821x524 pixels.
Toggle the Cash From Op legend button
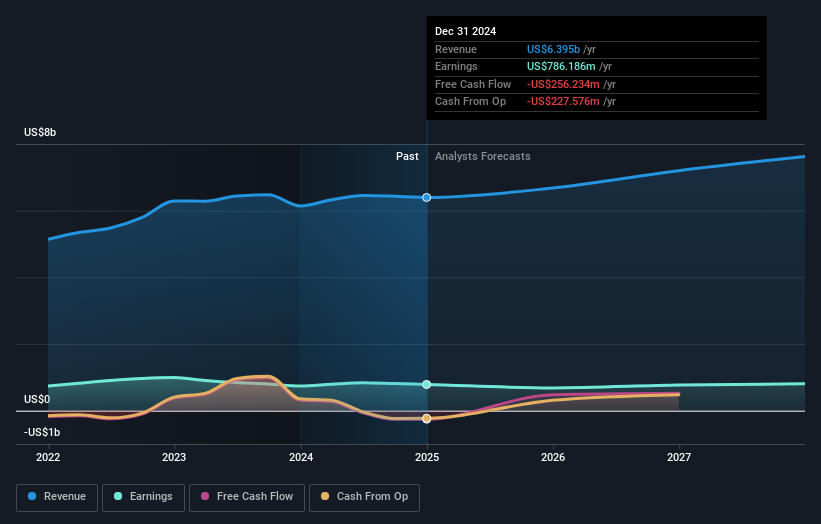click(364, 497)
